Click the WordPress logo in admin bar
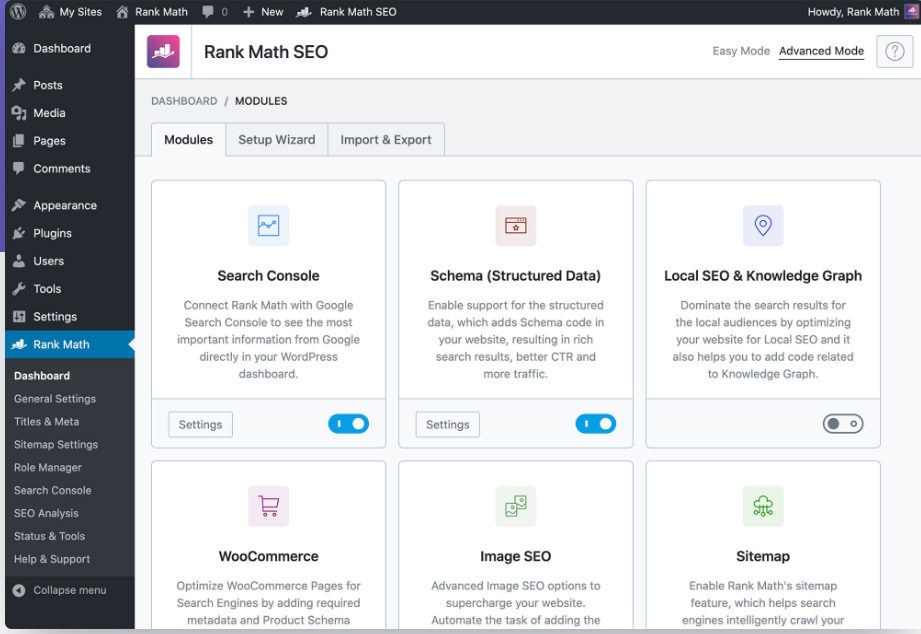921x634 pixels. pos(18,12)
